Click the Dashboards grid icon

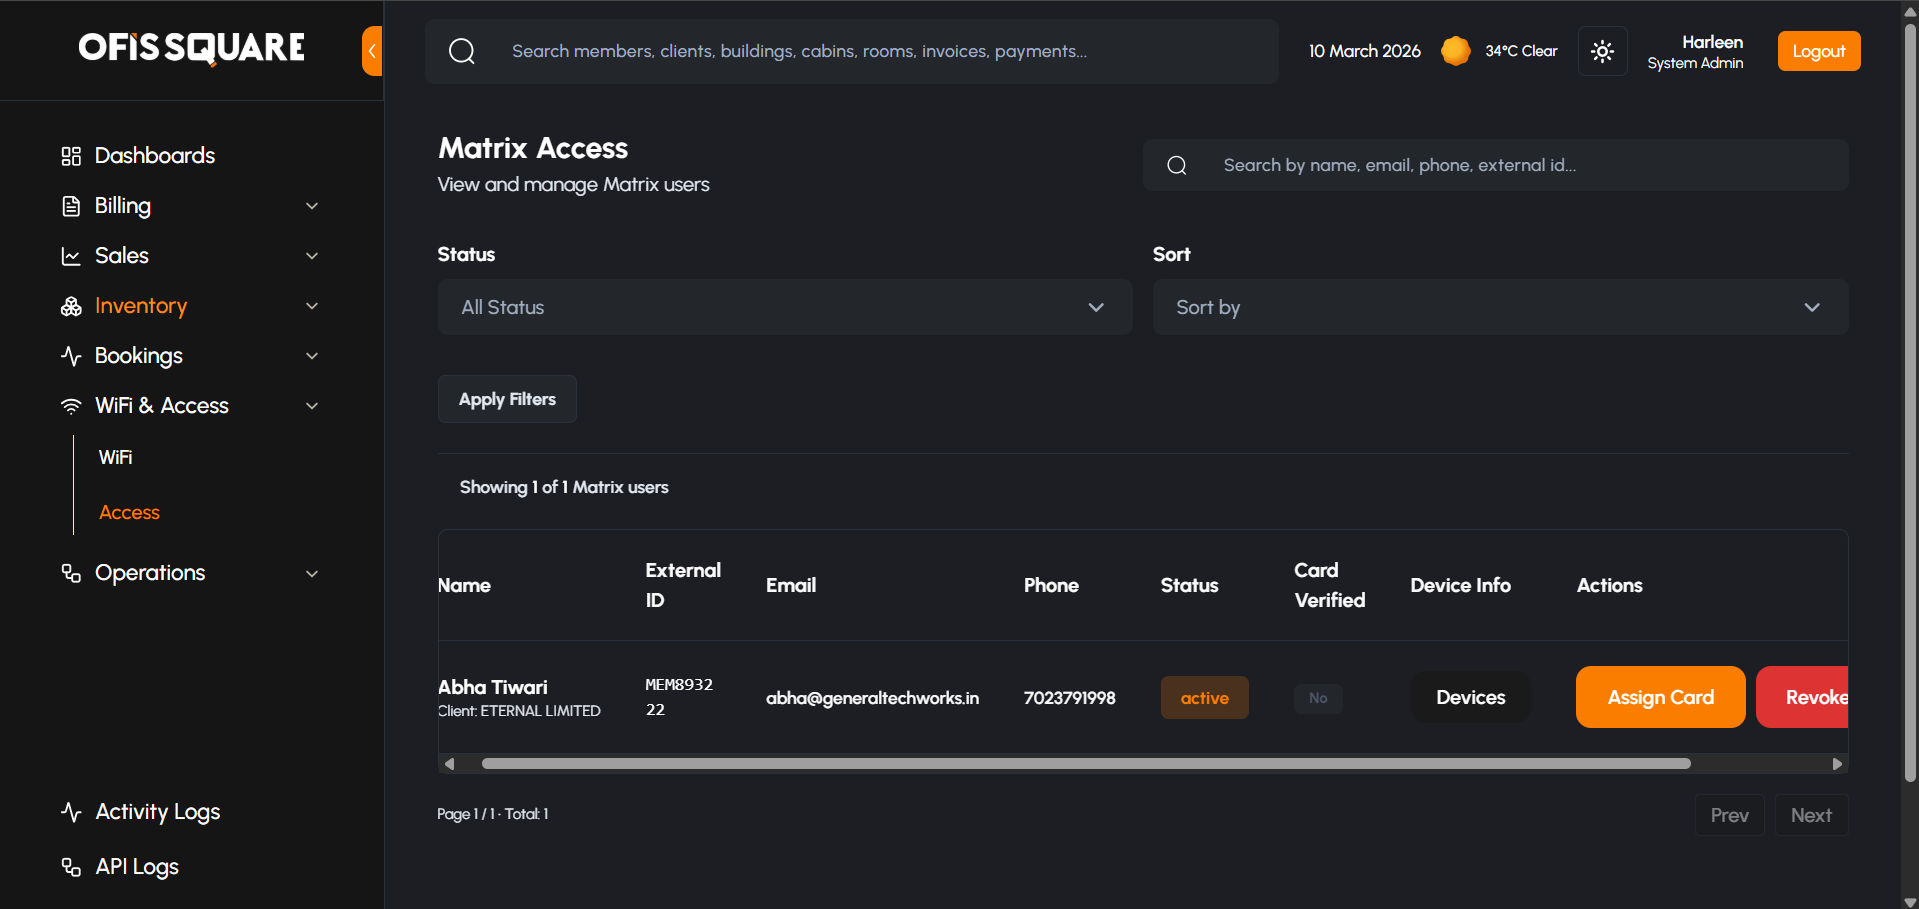71,156
